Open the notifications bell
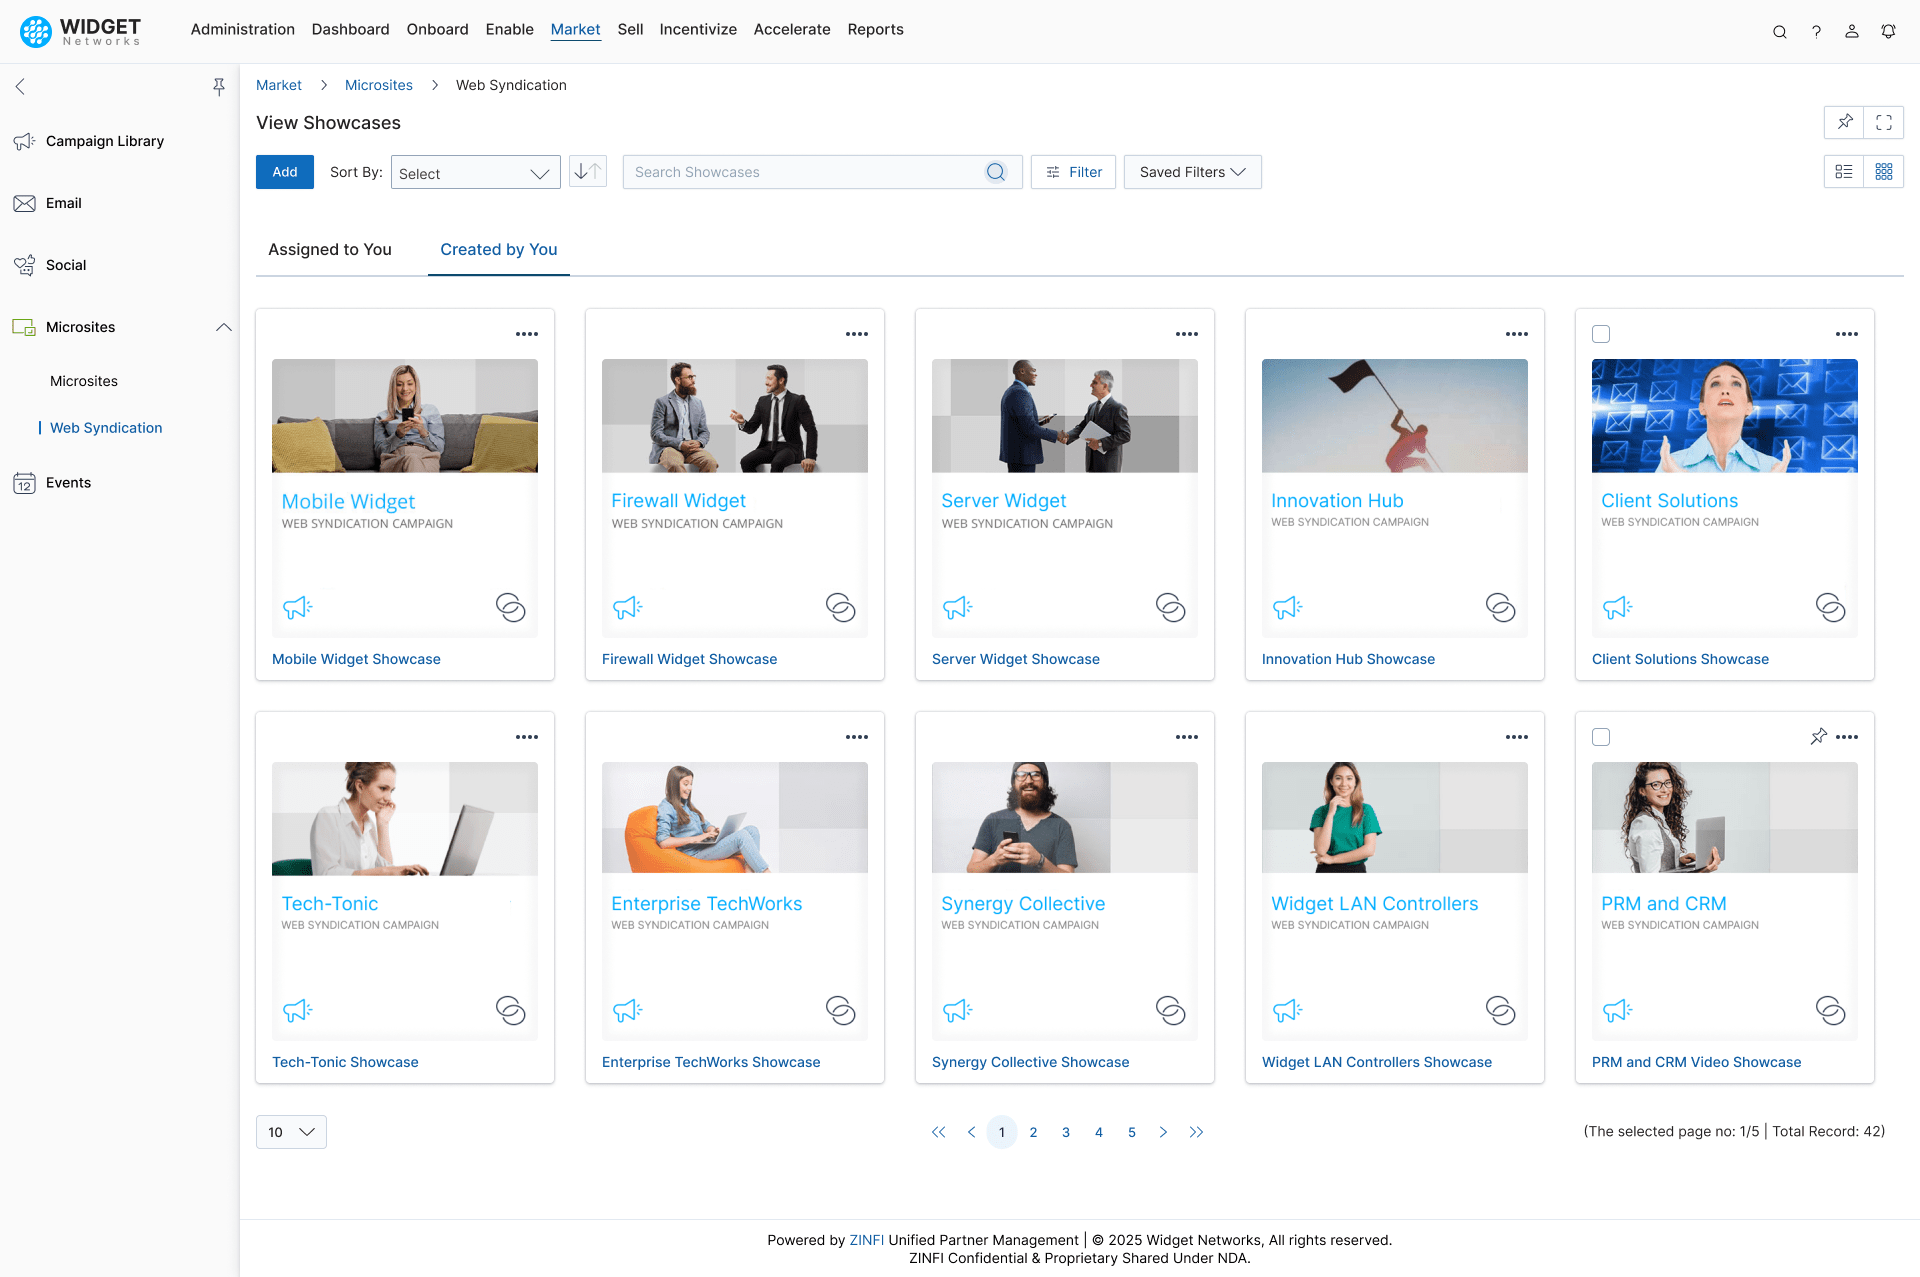This screenshot has height=1277, width=1920. [1889, 31]
